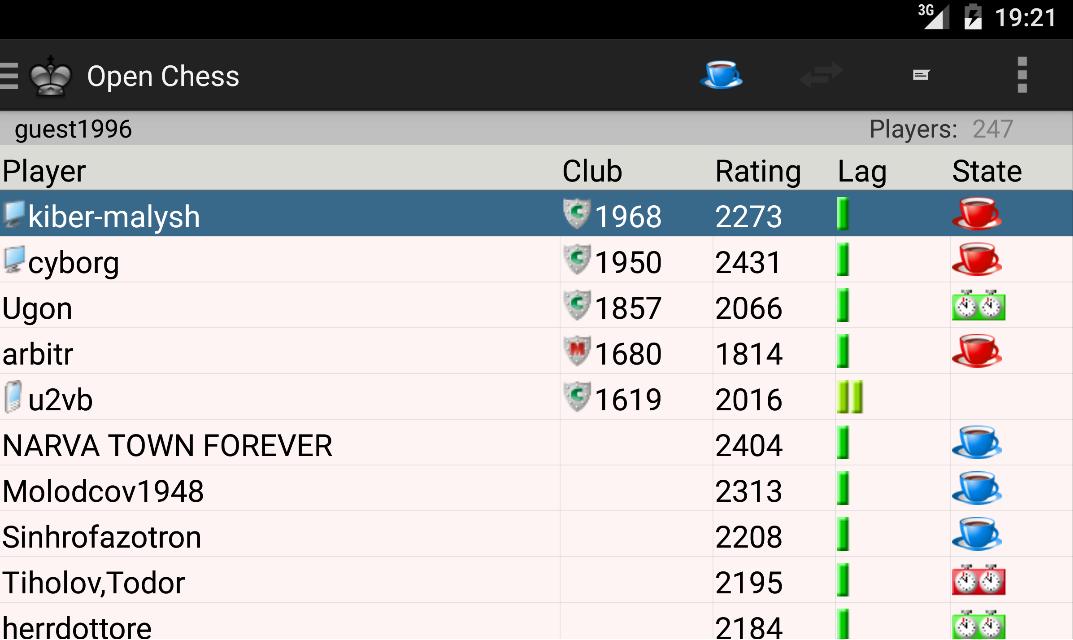Tap Tiholov,Todor's red chess clock icon
Screen dimensions: 1073x640
(x=978, y=580)
